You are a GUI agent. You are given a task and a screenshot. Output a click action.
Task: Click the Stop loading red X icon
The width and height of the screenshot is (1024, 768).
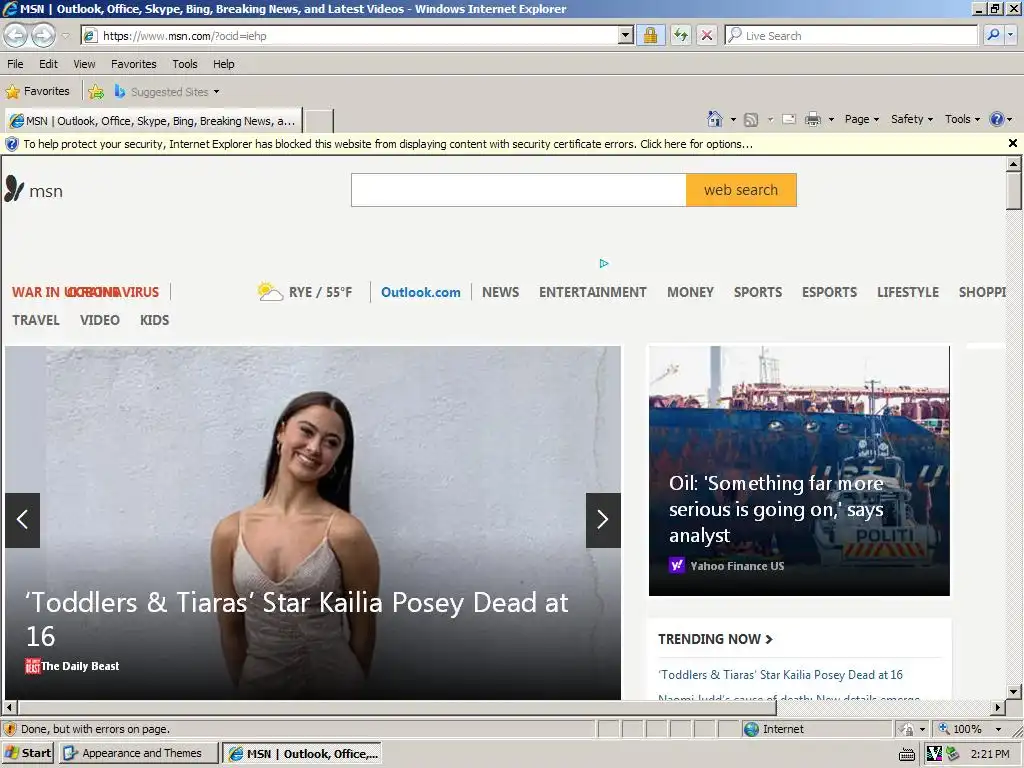[707, 35]
